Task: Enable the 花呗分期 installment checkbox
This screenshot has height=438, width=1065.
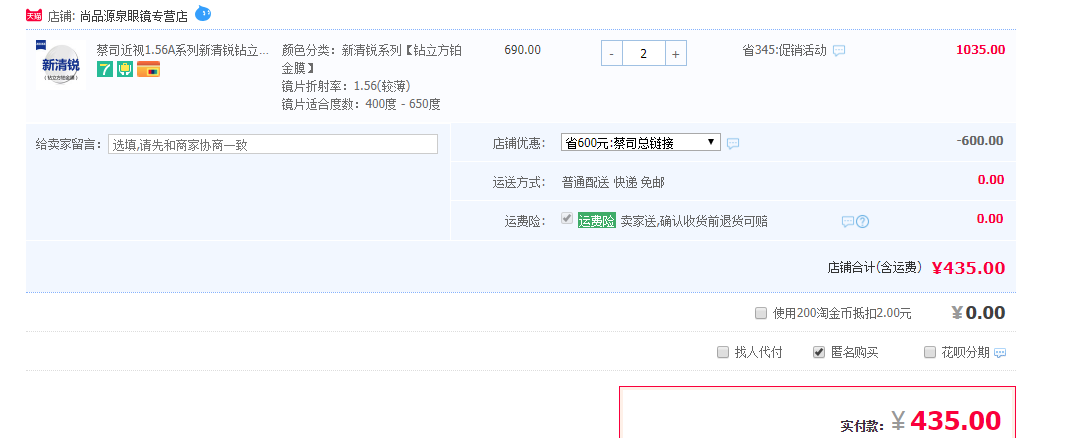Action: coord(930,352)
